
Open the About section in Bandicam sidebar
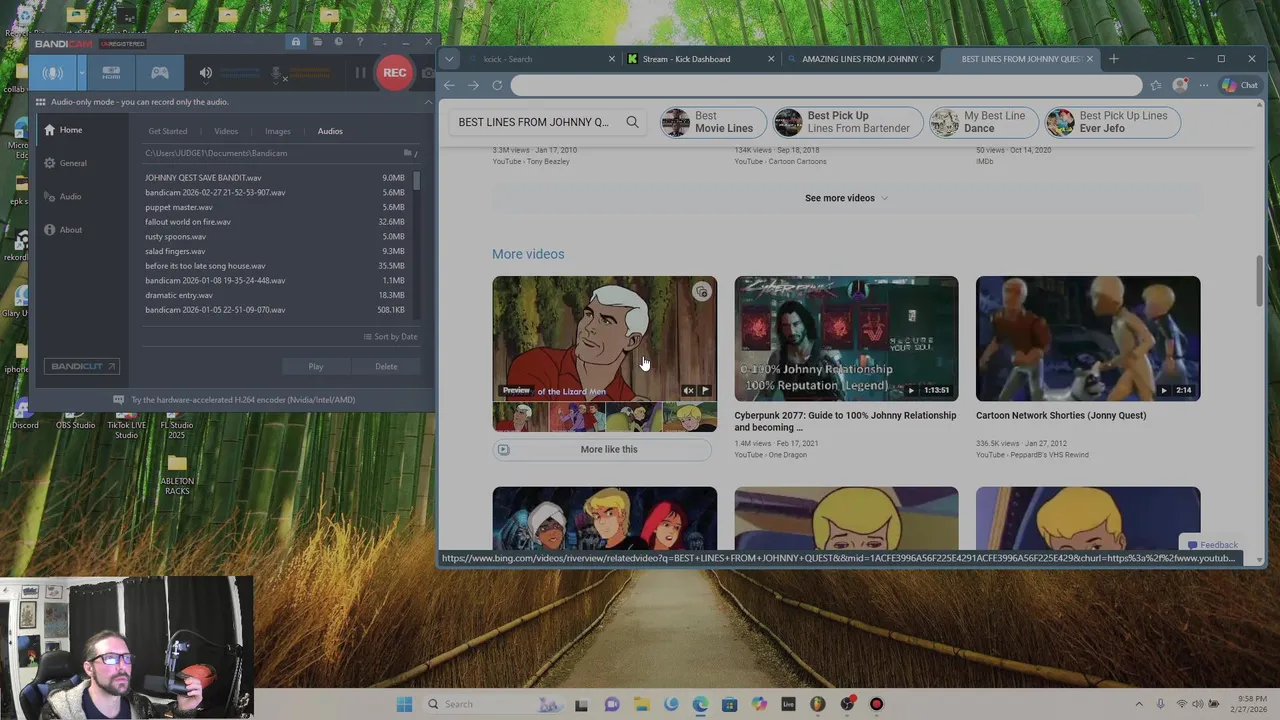[70, 230]
